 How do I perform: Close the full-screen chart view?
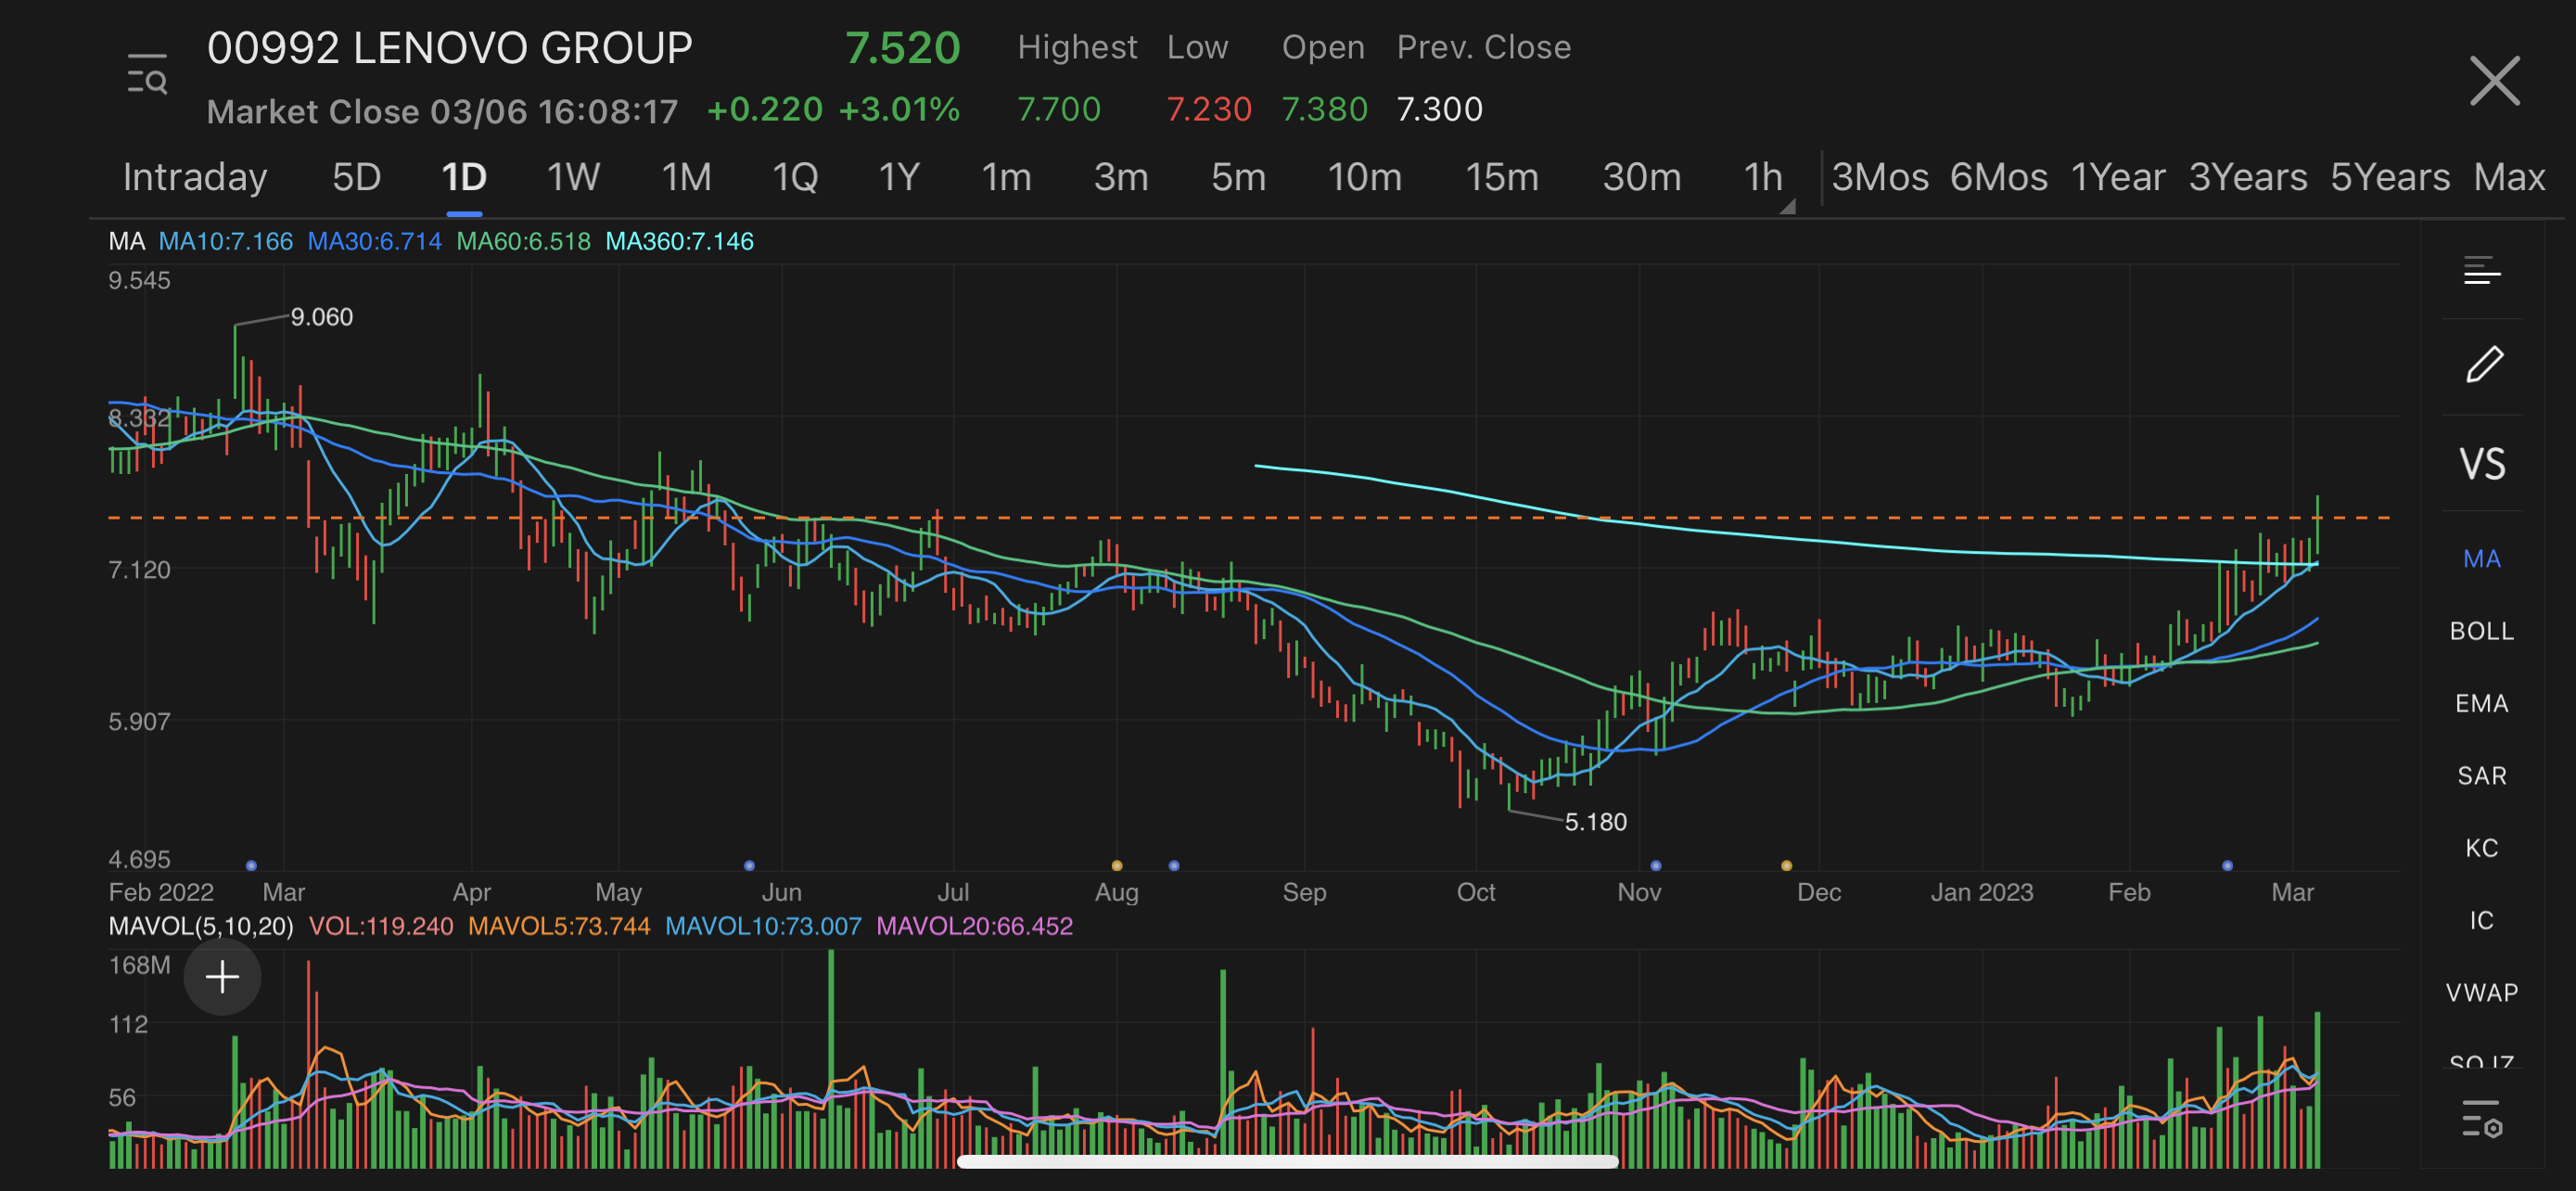point(2494,81)
